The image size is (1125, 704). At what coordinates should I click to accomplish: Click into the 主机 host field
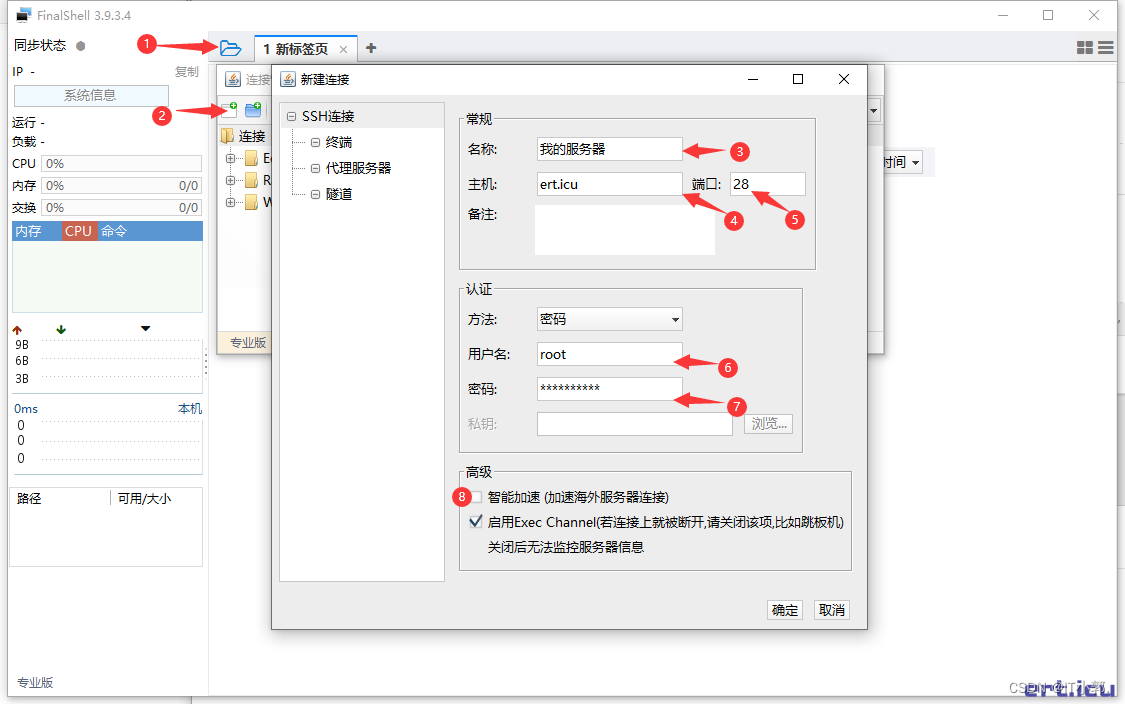click(608, 184)
